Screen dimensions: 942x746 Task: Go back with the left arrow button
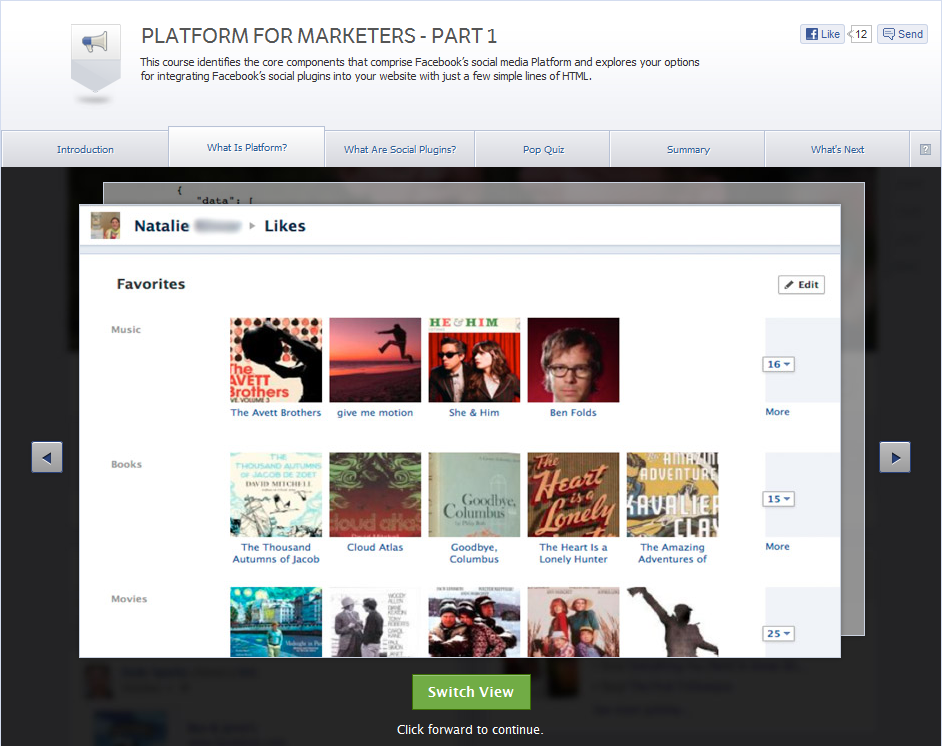pos(47,457)
